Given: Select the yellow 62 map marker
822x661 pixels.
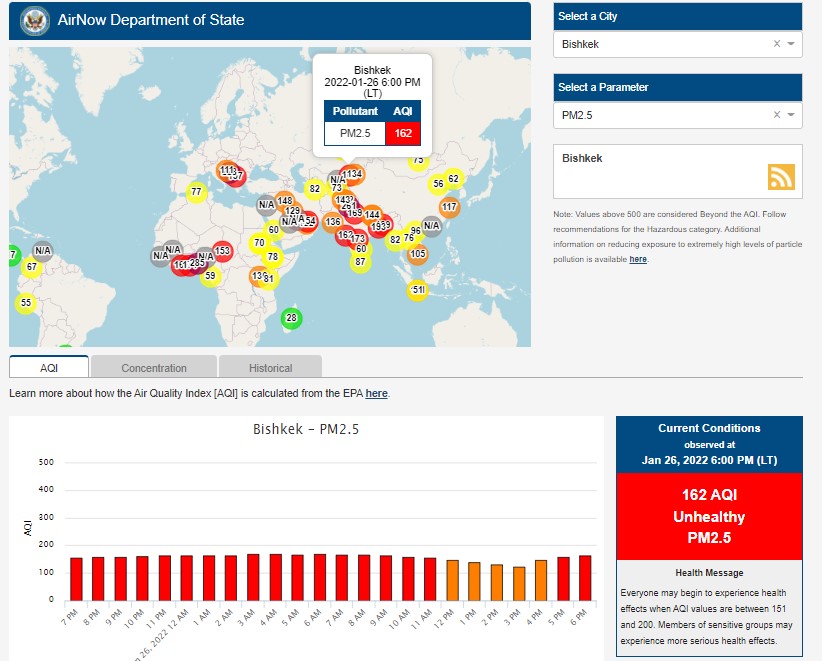Looking at the screenshot, I should click(x=453, y=180).
